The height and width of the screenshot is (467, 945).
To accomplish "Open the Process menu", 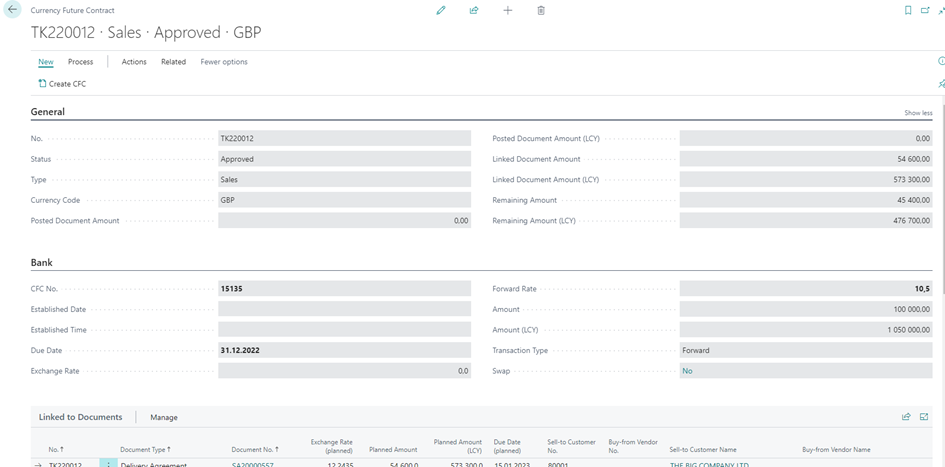I will [81, 62].
